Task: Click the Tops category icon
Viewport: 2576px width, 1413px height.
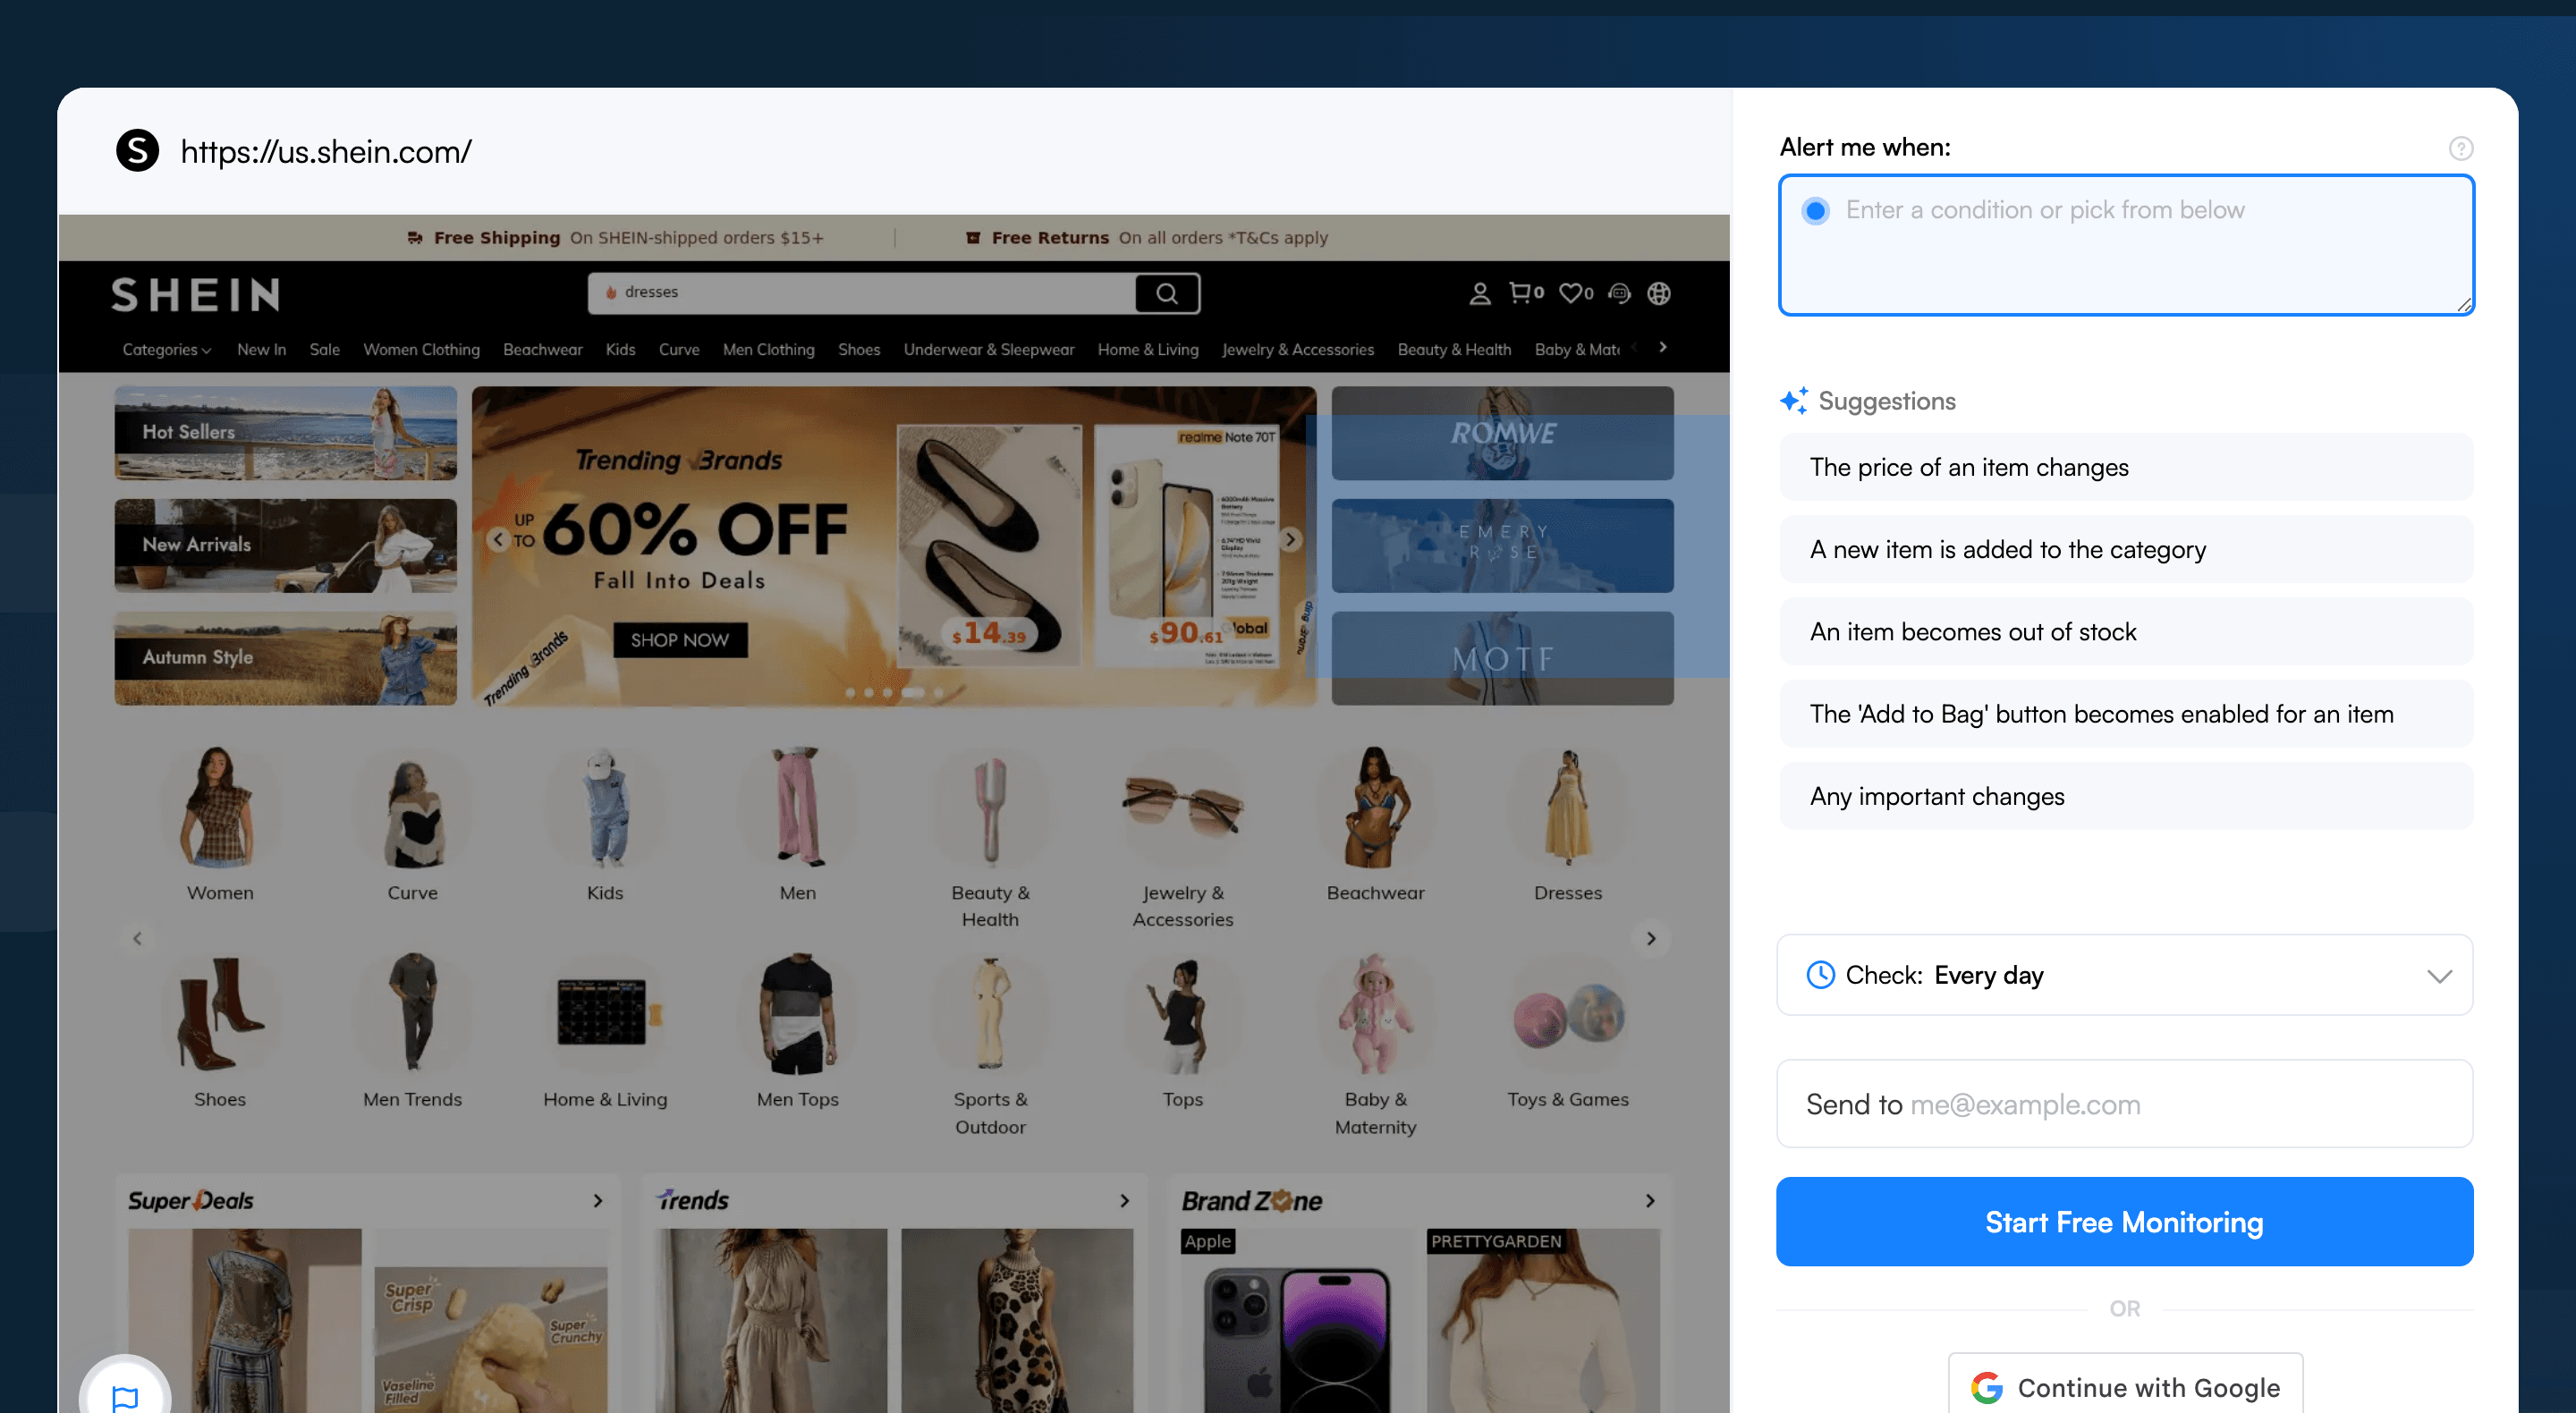Action: point(1183,1014)
